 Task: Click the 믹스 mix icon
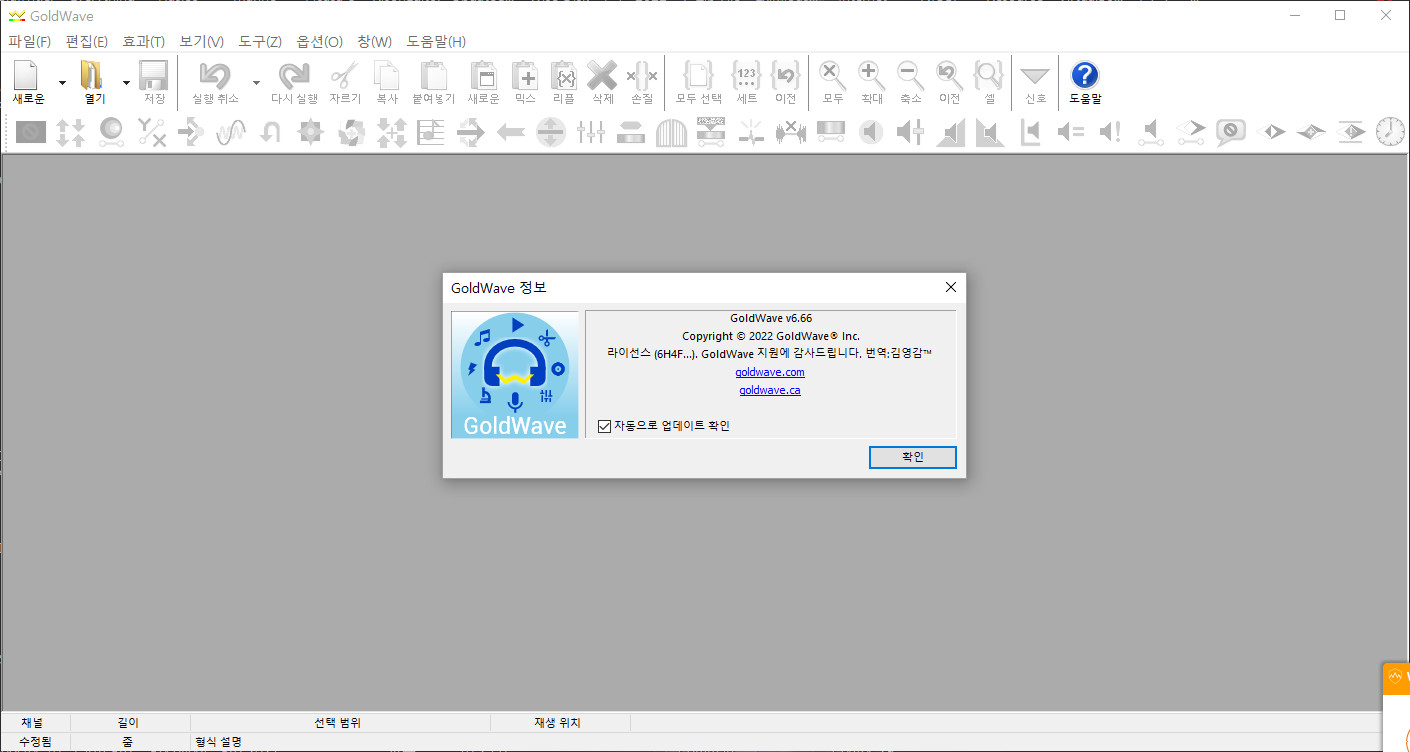pos(525,75)
